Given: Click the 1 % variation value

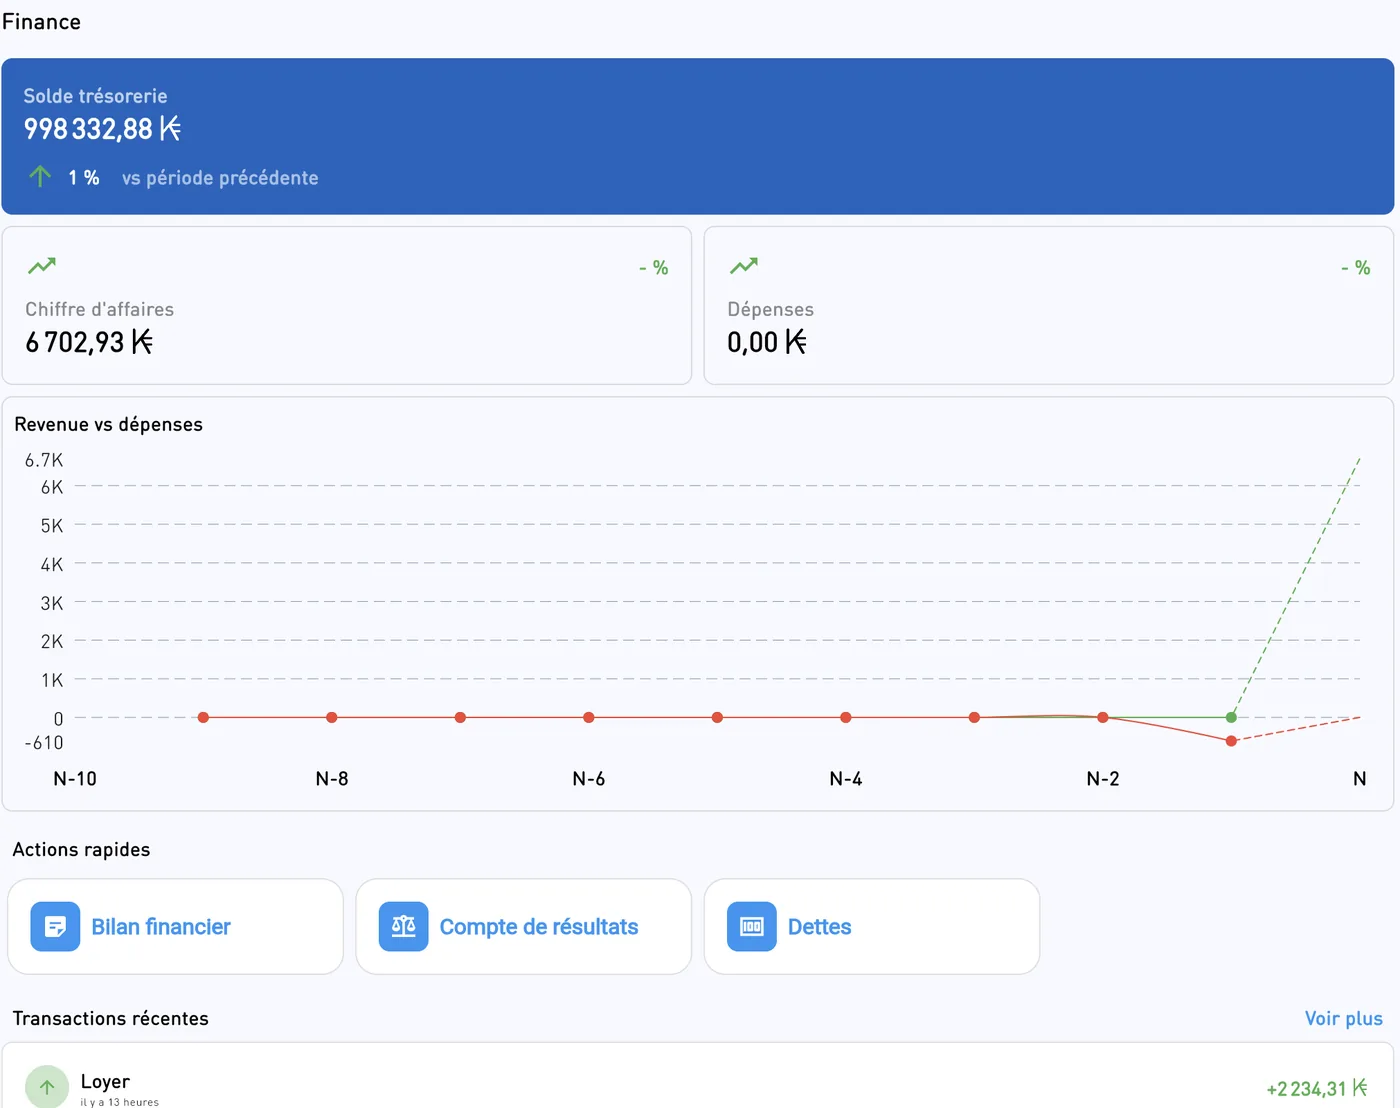Looking at the screenshot, I should 84,178.
